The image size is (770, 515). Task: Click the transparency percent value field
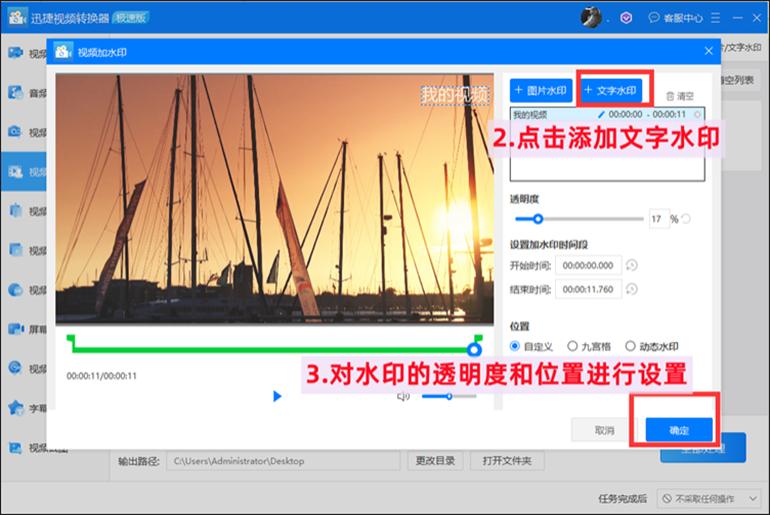click(659, 219)
